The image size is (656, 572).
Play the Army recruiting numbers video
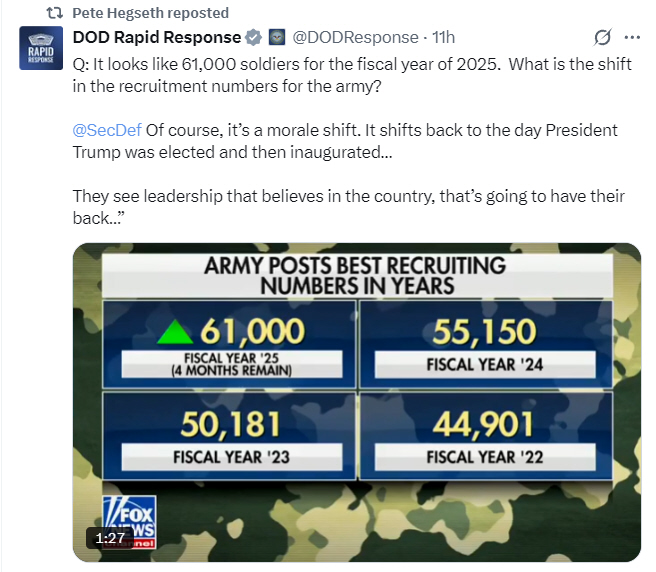coord(357,402)
